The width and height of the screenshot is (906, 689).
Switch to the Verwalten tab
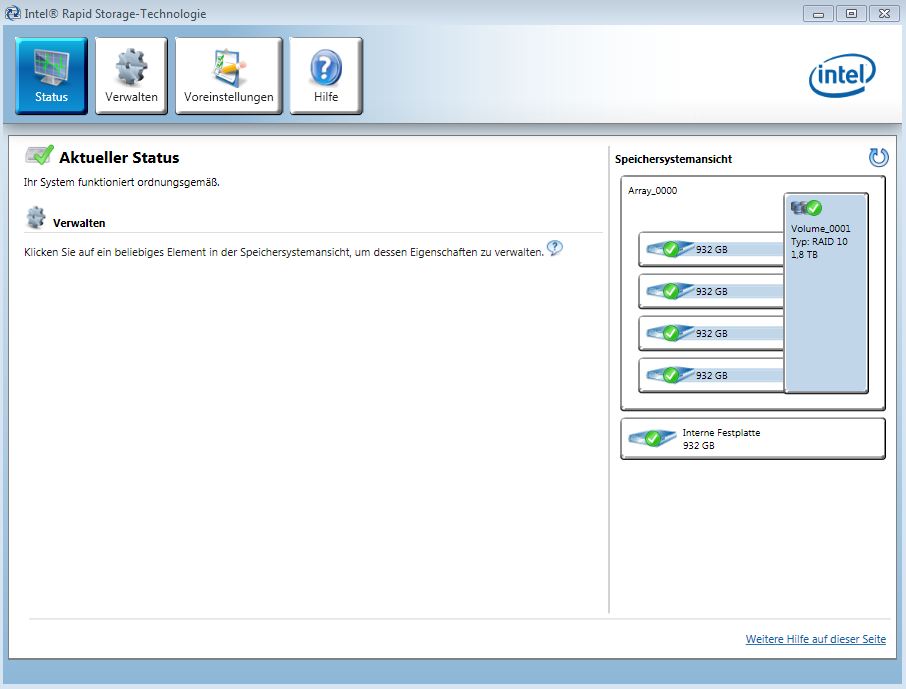(131, 76)
